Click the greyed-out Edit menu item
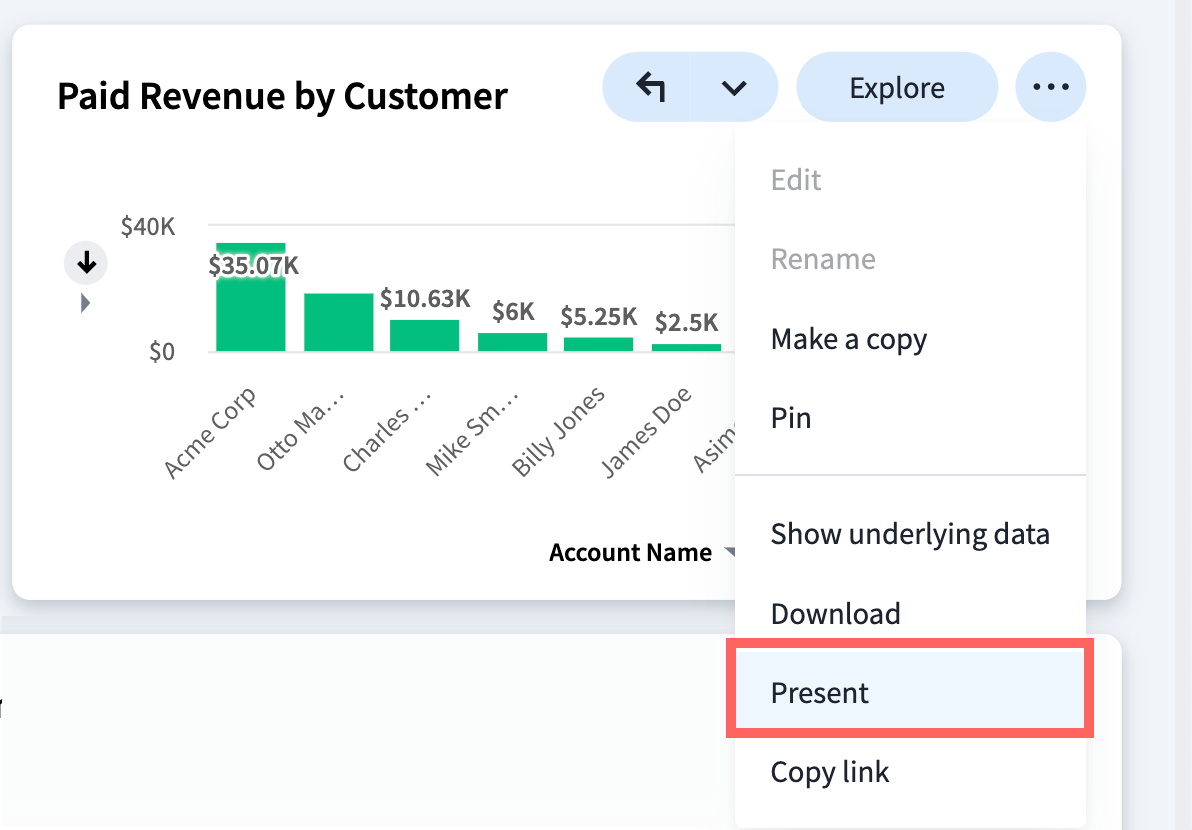1192x830 pixels. 796,180
